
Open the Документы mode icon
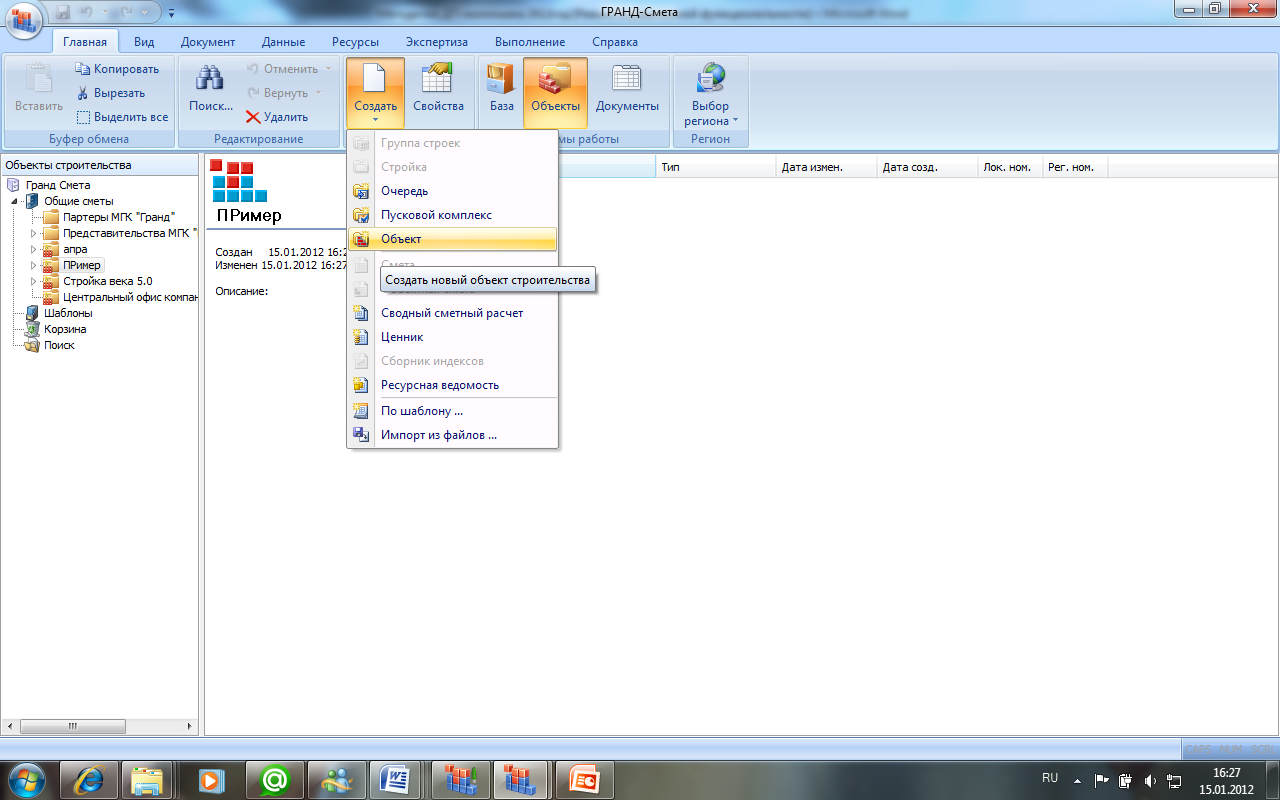(627, 78)
